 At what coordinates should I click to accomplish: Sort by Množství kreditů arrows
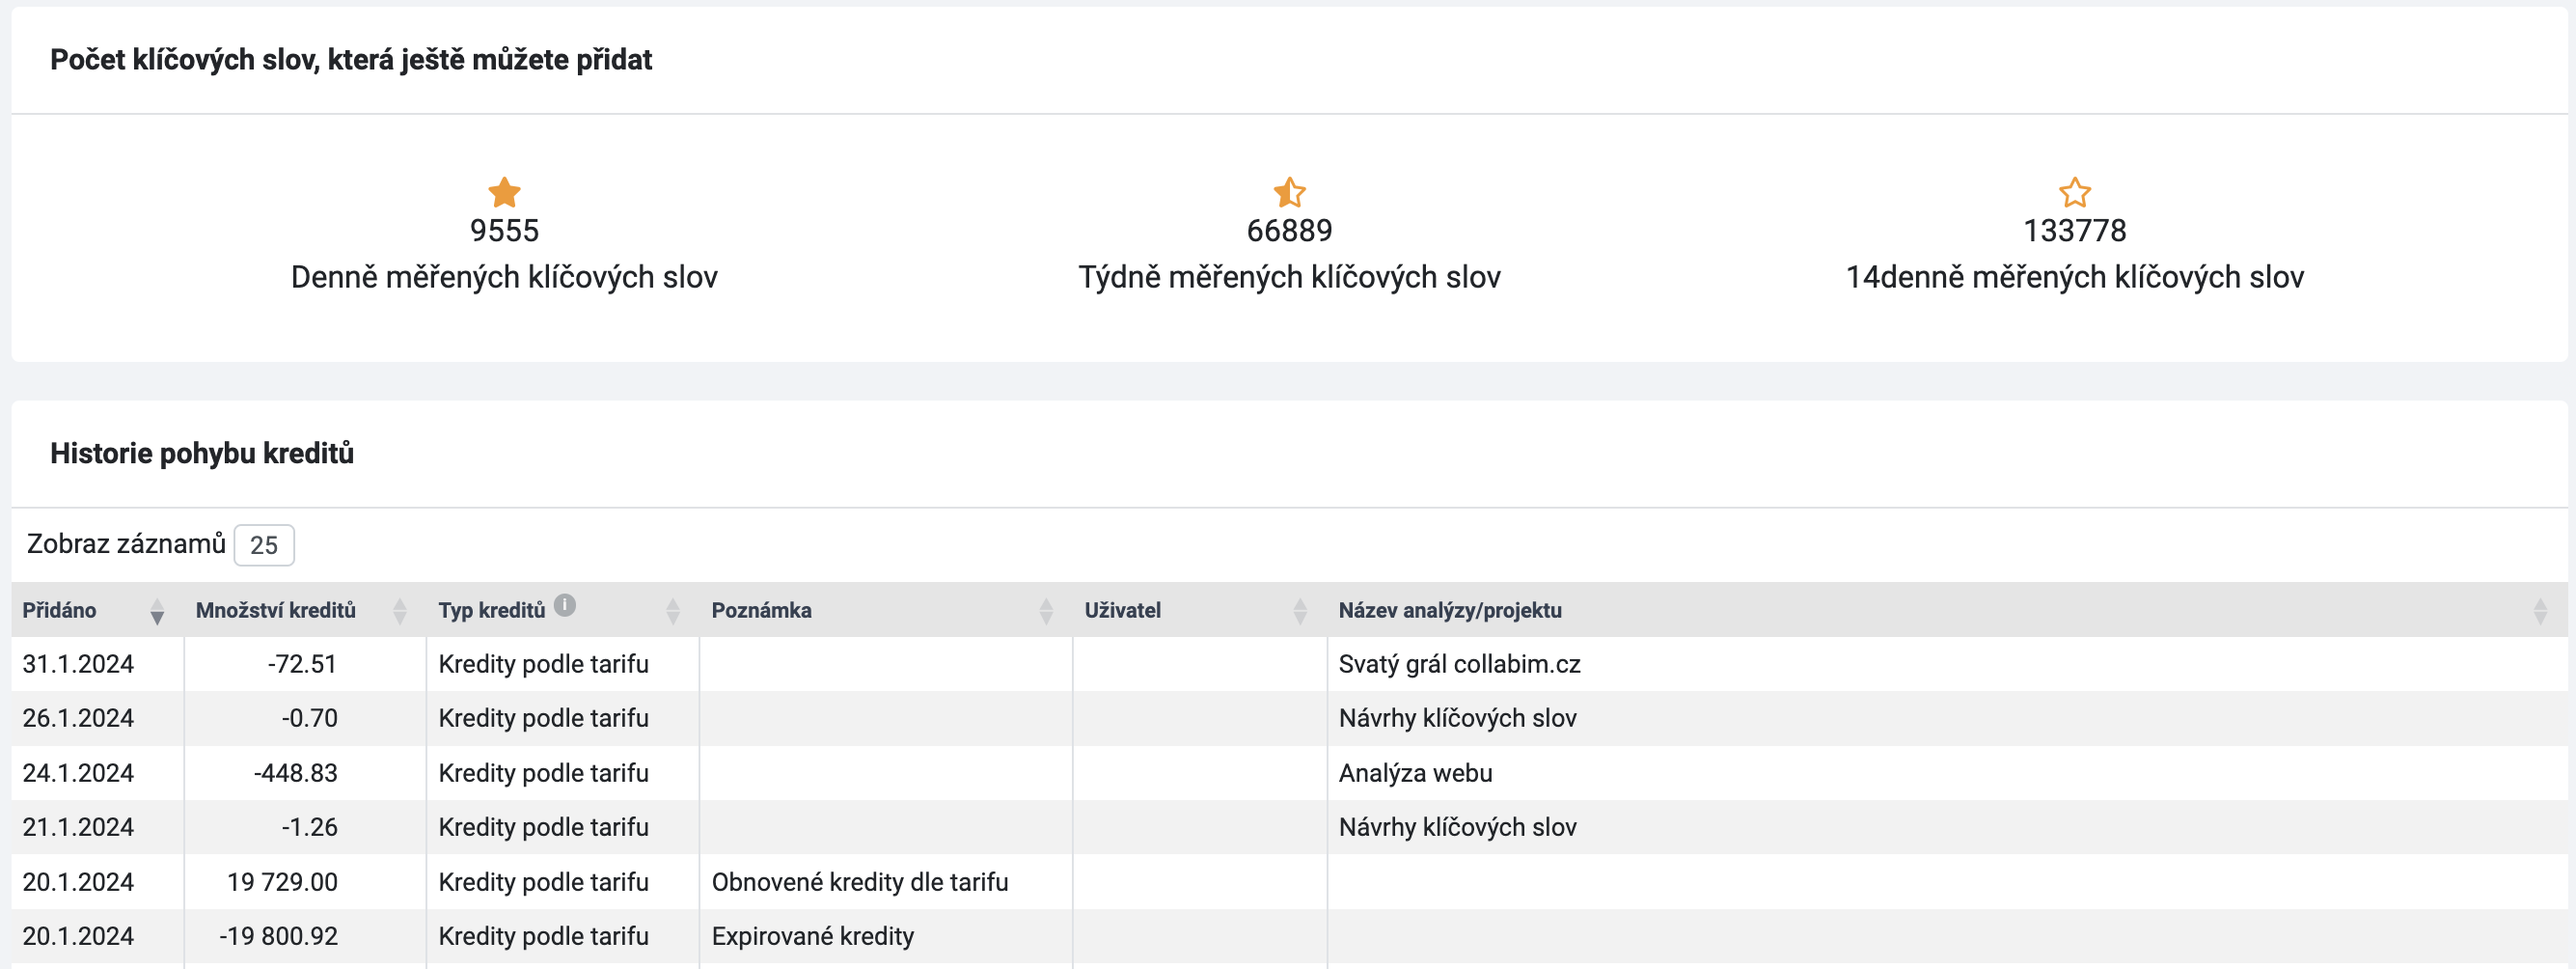(400, 611)
